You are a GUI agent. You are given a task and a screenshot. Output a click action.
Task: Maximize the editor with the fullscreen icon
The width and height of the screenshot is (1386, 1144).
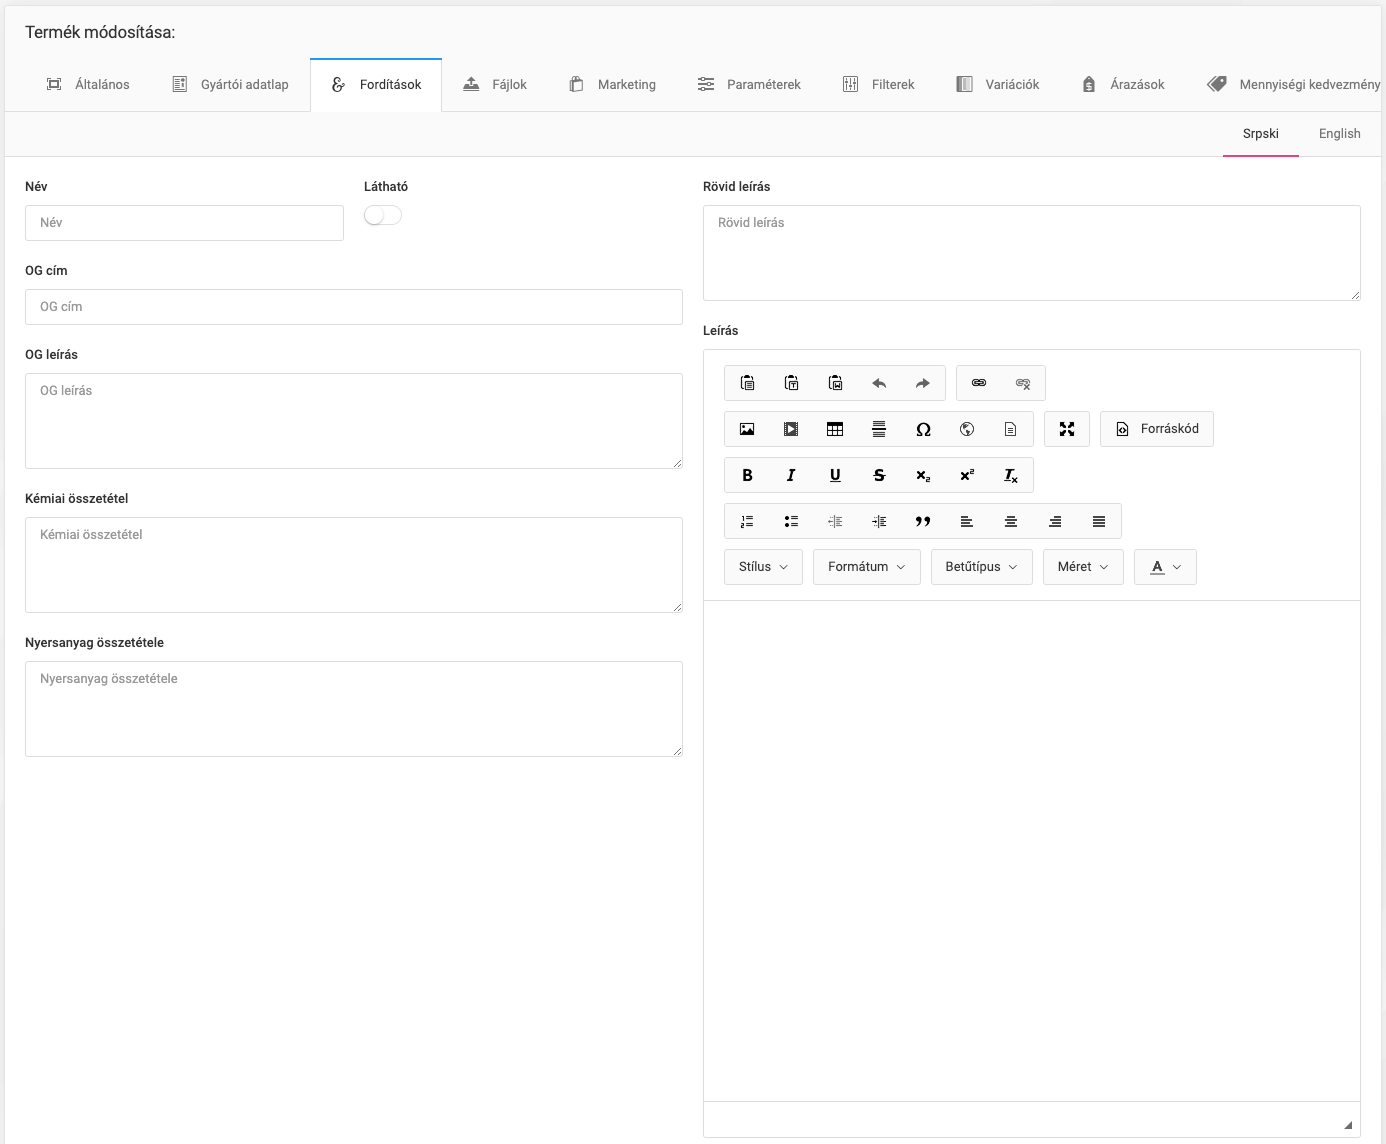(1067, 429)
